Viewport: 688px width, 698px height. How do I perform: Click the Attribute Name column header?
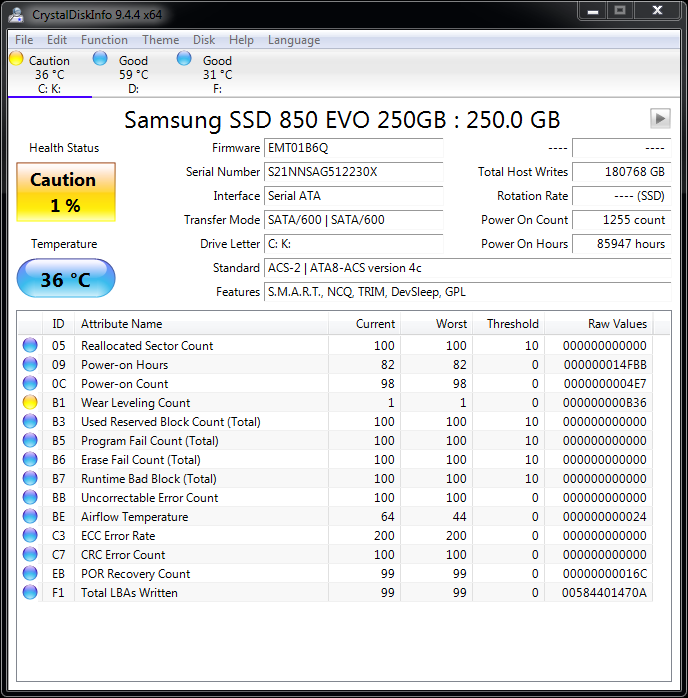[x=201, y=324]
